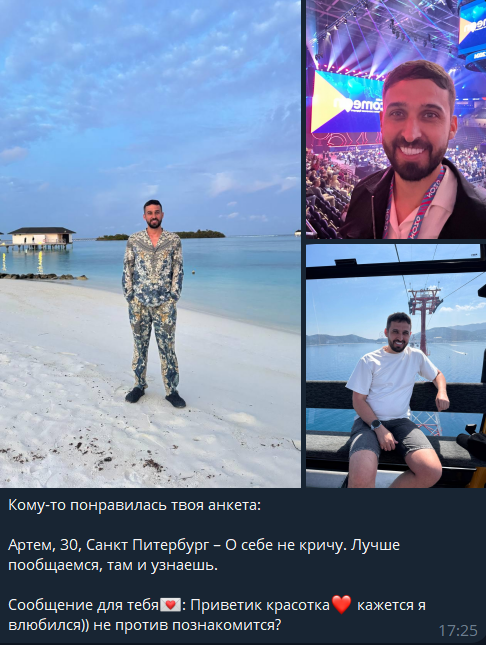Click the smartwatch on man's wrist
Screen dimensions: 486x645
[x=376, y=425]
